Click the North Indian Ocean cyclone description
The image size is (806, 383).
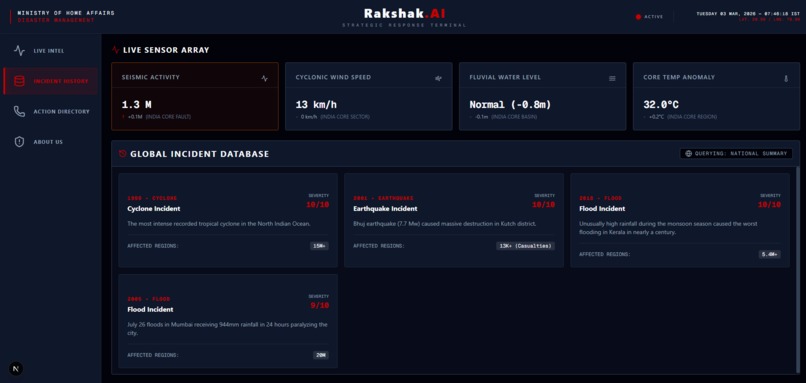[219, 224]
